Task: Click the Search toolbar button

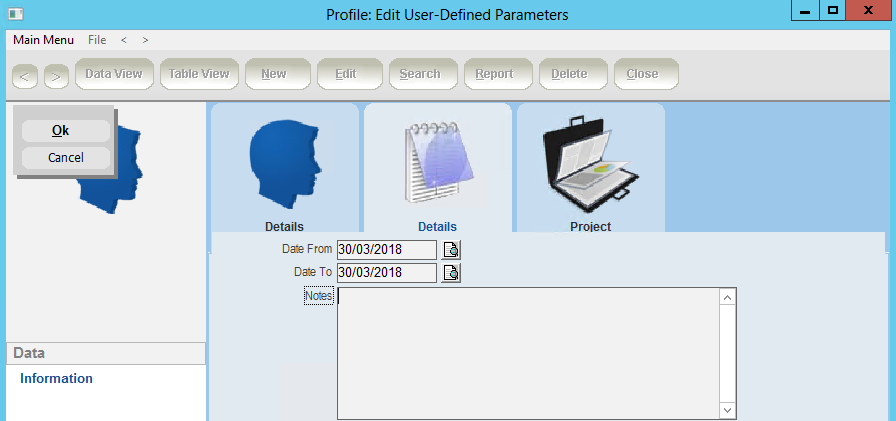Action: click(420, 74)
